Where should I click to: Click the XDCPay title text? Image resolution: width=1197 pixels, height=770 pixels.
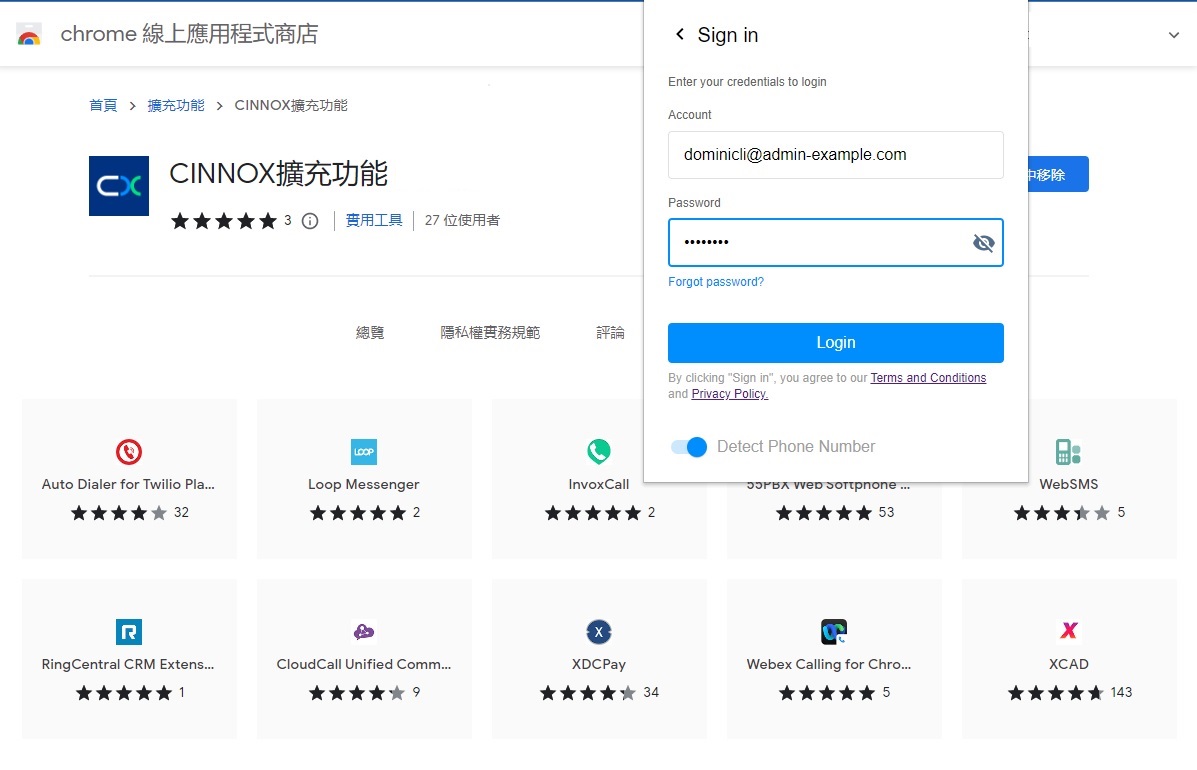(598, 665)
